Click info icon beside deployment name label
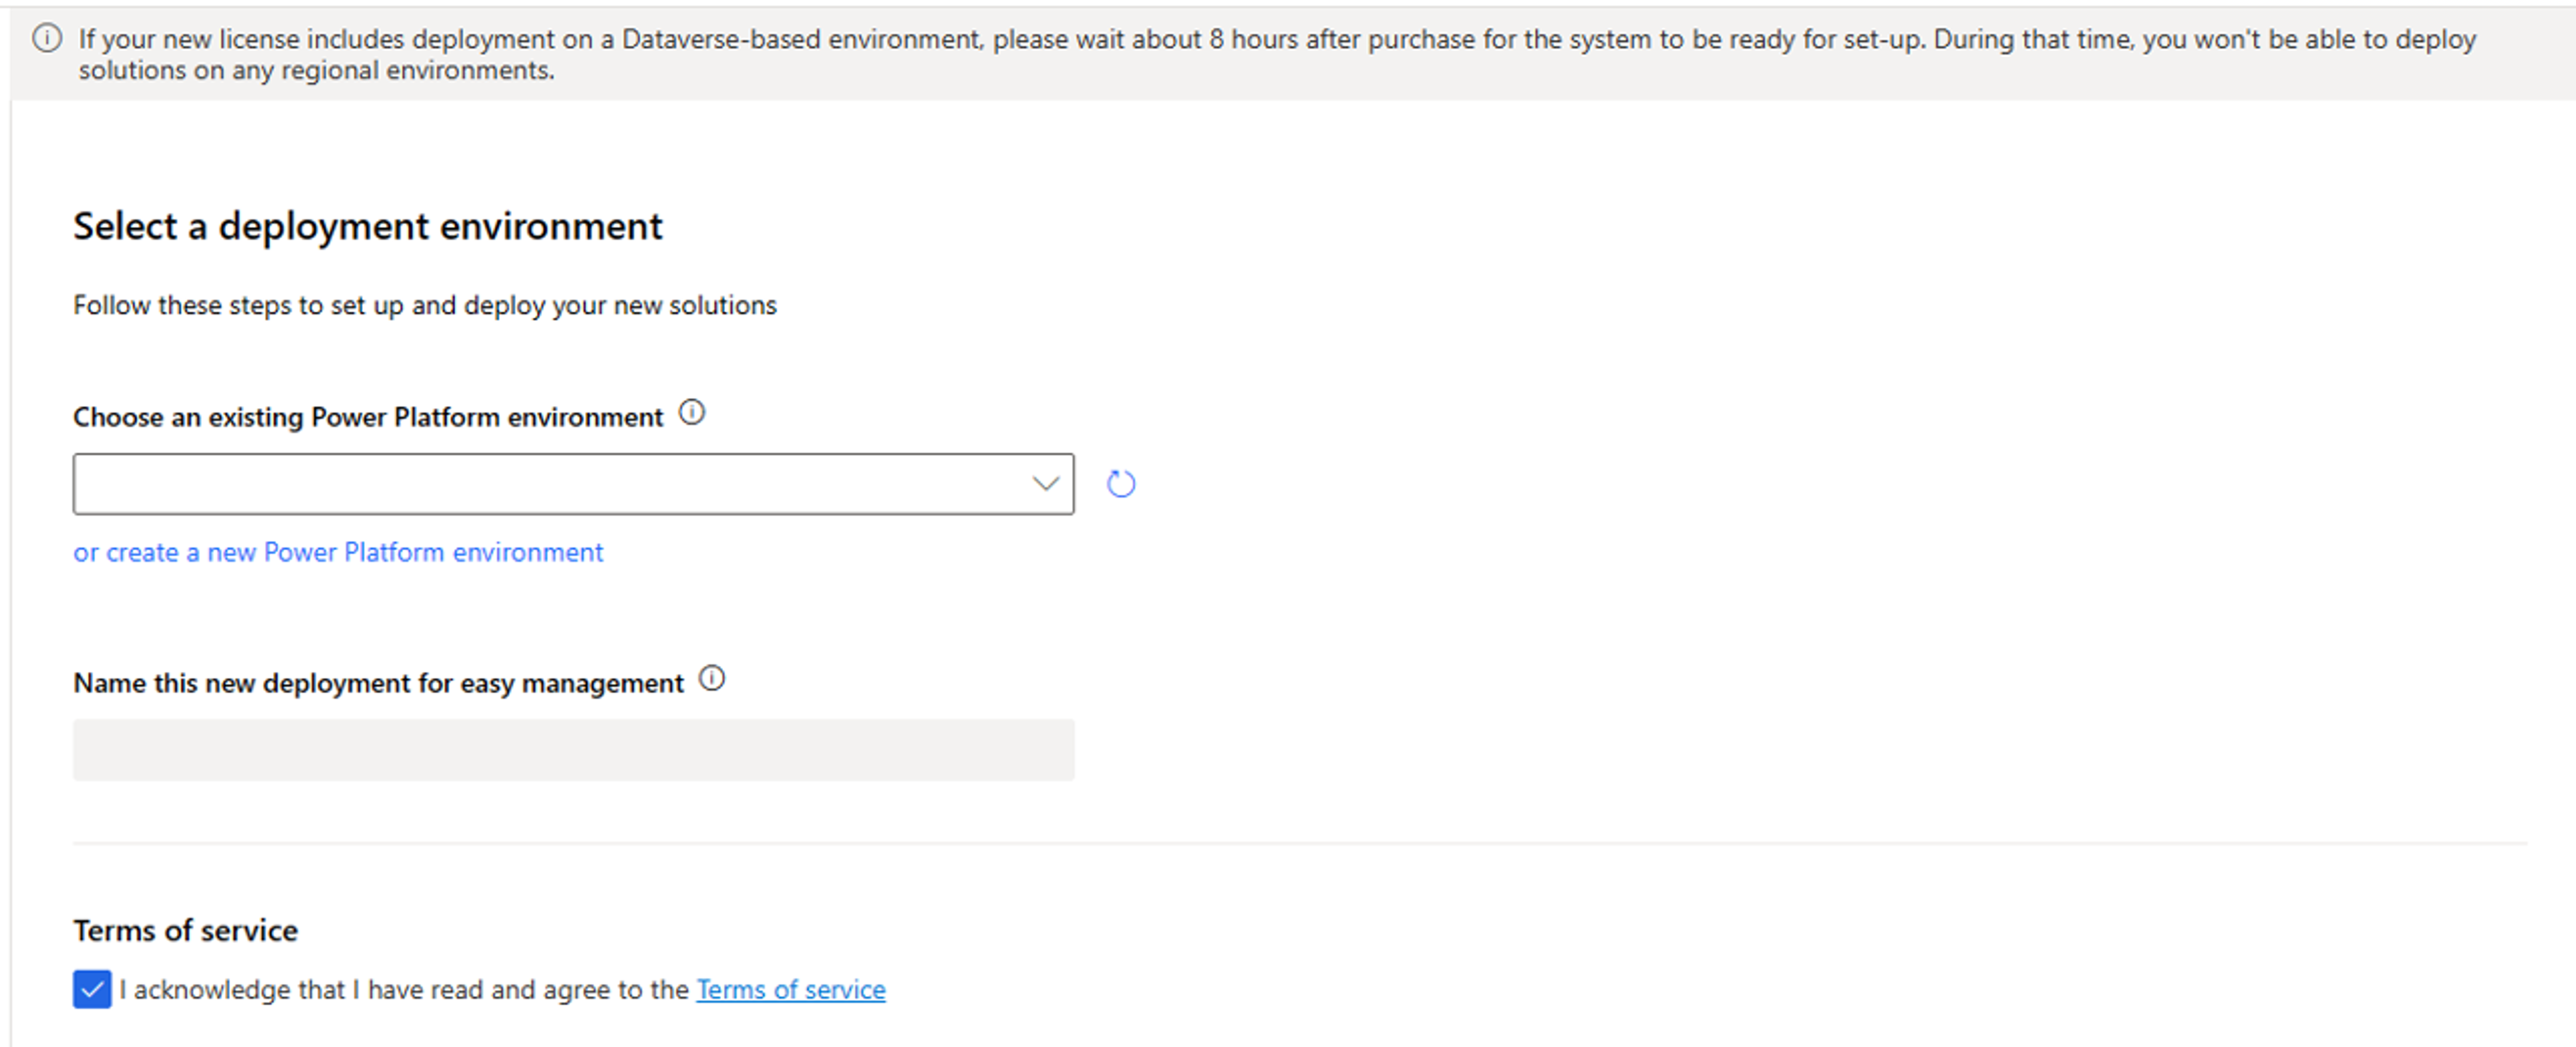 pos(712,679)
